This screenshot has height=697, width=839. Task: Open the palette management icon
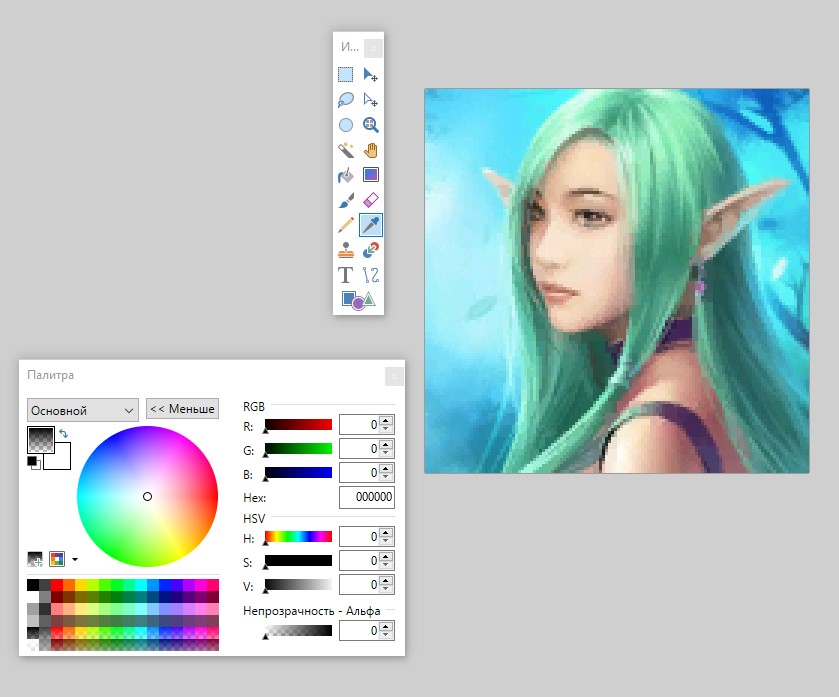57,559
